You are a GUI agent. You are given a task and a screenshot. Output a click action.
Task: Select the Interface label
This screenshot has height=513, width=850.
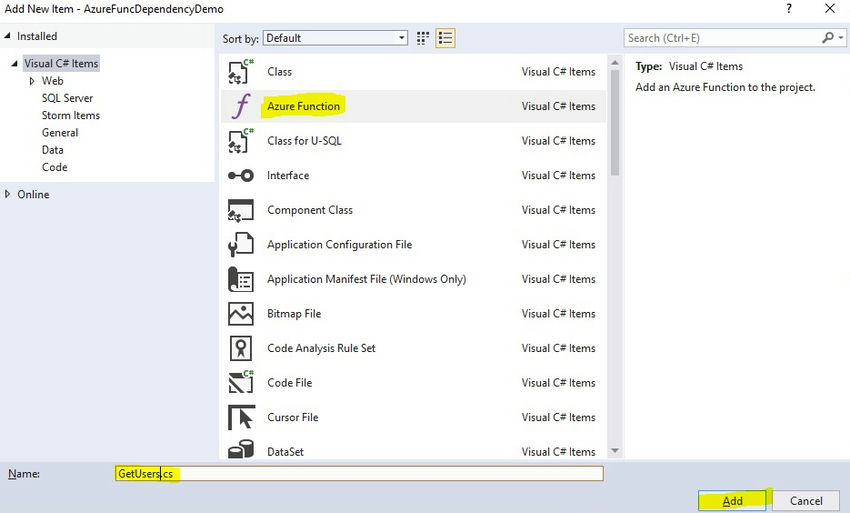(288, 176)
